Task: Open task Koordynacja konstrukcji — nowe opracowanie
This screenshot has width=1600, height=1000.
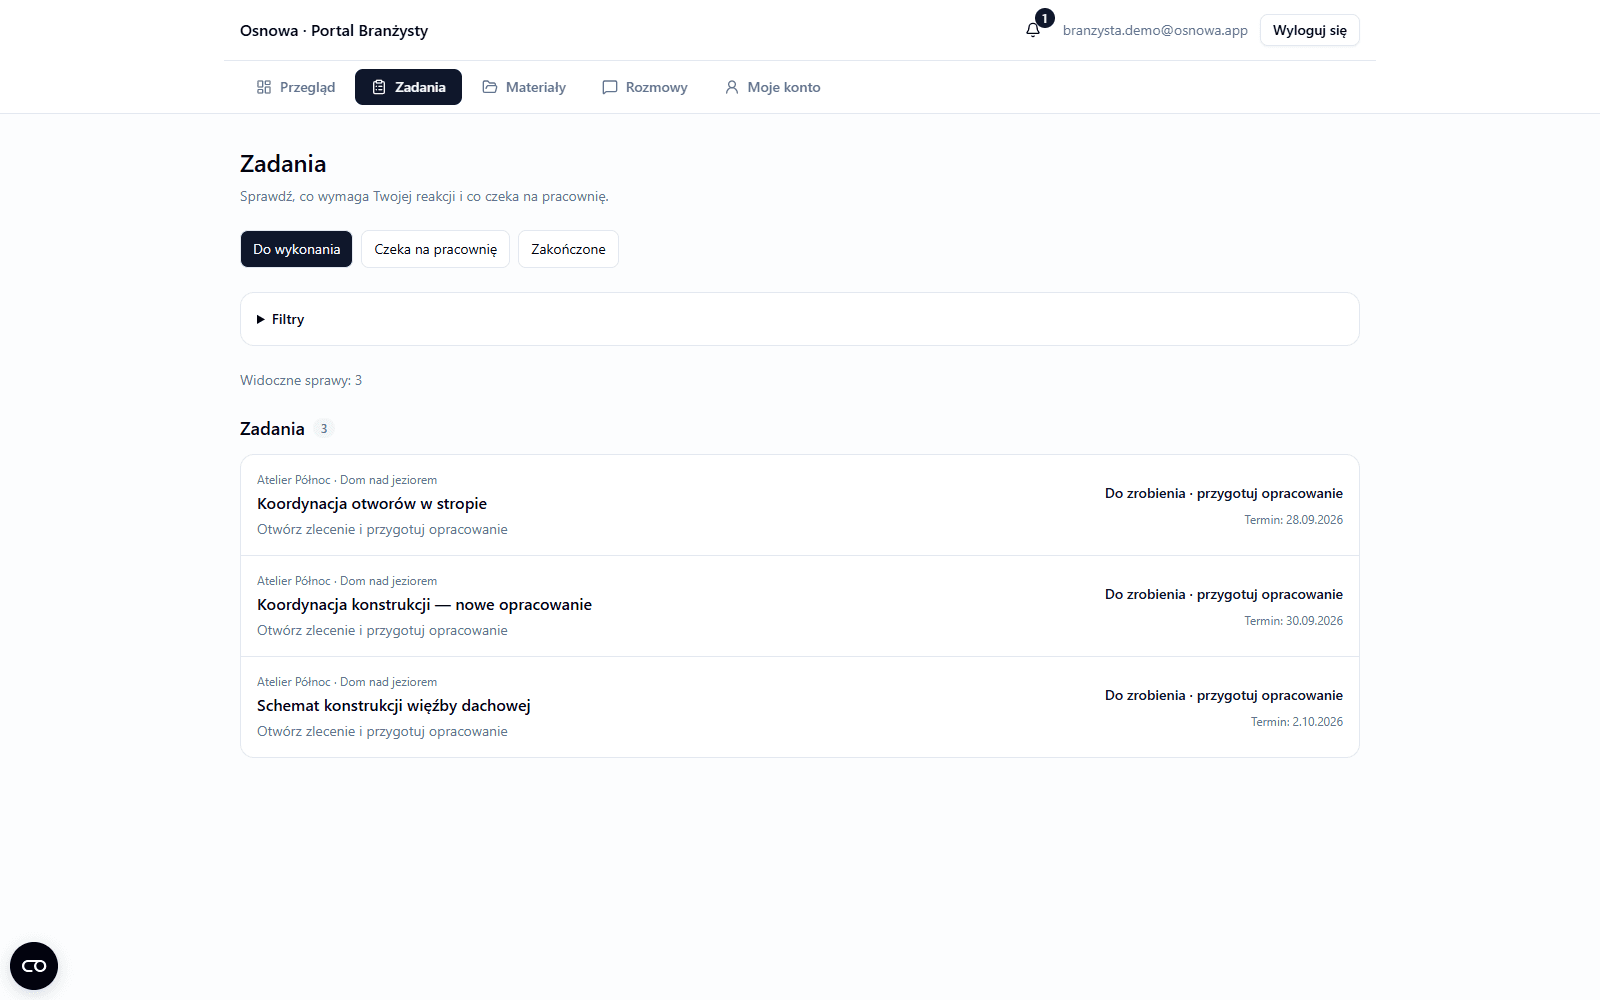Action: 800,606
